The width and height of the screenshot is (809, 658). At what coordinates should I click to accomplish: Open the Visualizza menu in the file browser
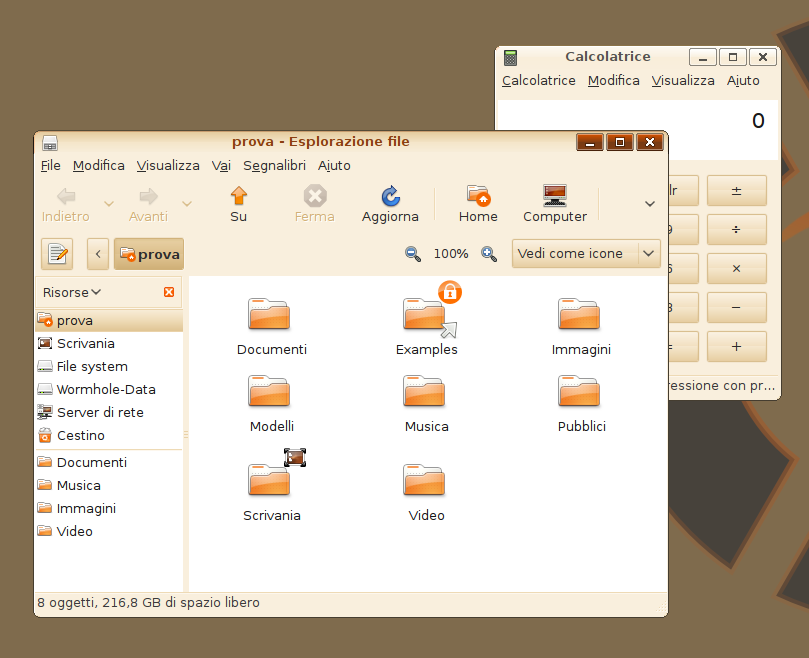168,166
